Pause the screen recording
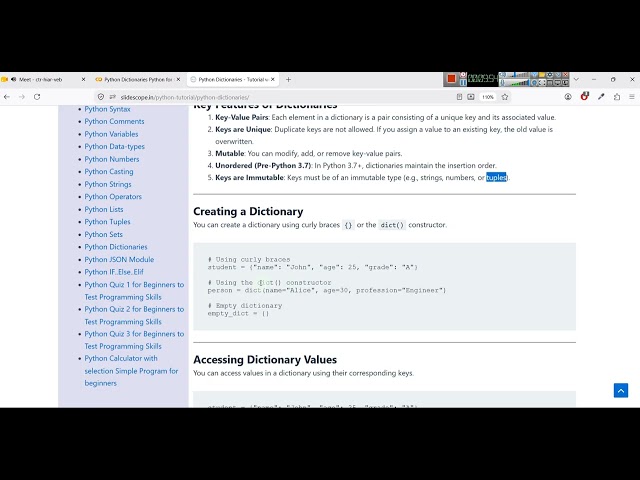The width and height of the screenshot is (640, 480). click(463, 83)
